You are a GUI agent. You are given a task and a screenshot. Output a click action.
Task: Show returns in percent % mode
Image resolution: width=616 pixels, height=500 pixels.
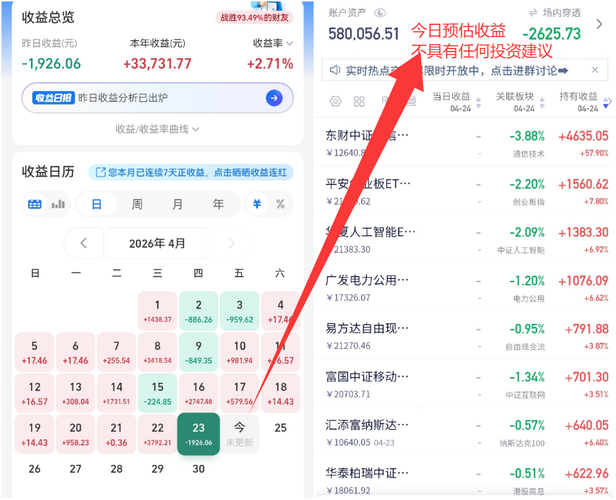pos(280,204)
